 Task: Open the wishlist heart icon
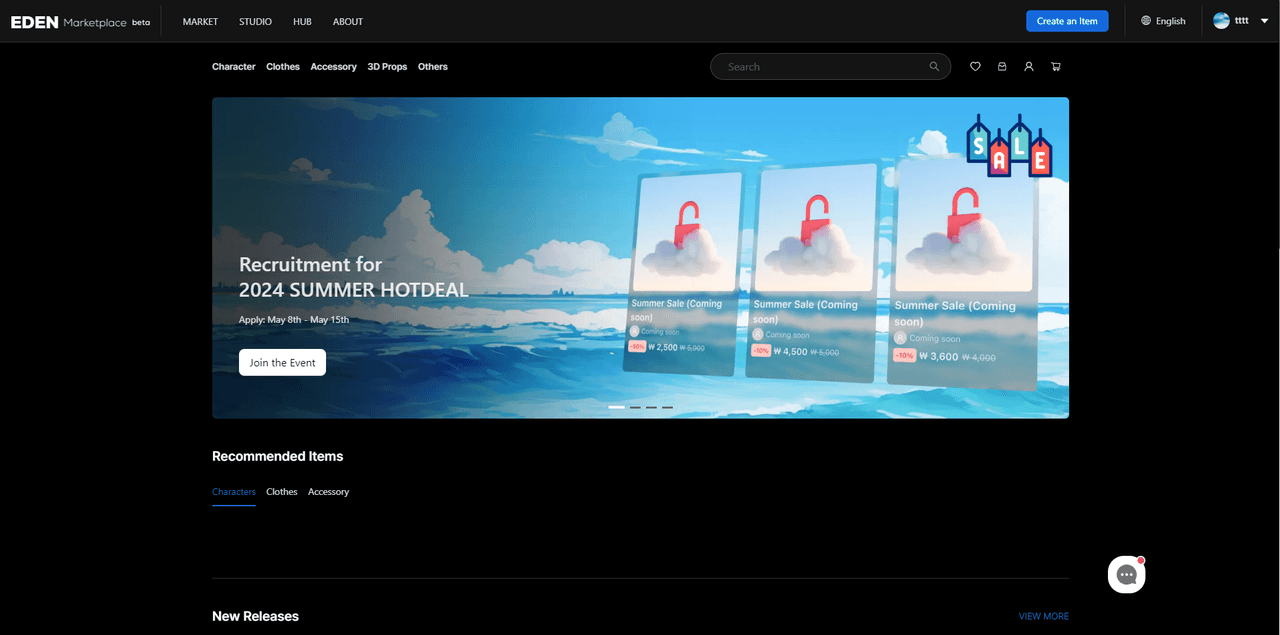point(975,67)
